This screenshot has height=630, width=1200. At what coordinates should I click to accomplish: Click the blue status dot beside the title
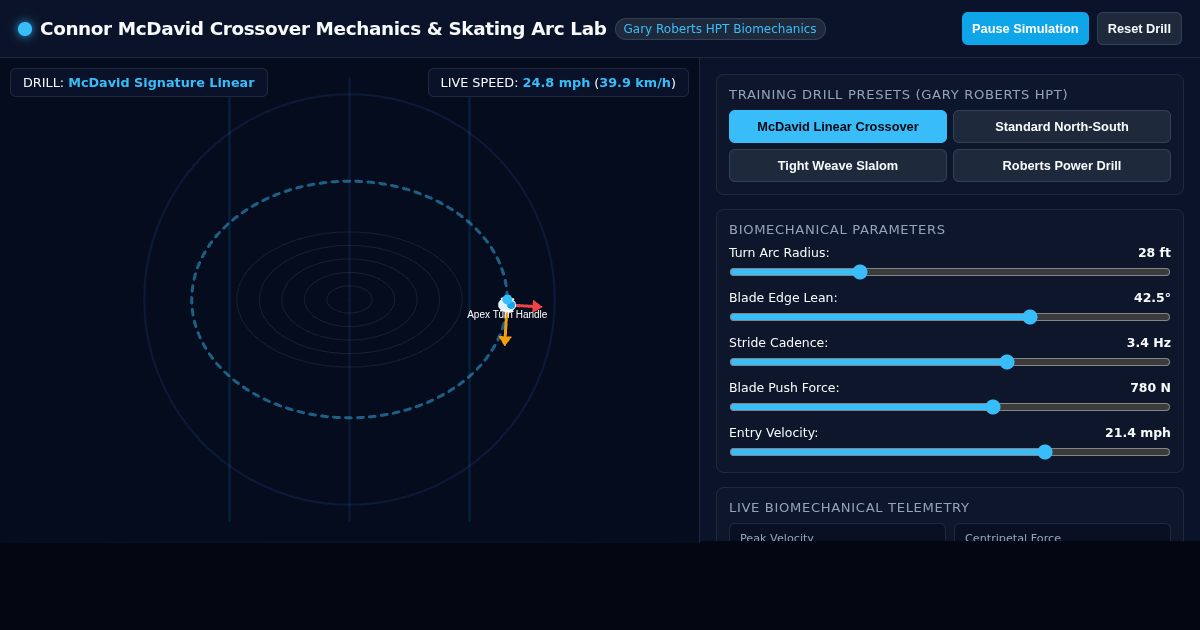tap(25, 29)
